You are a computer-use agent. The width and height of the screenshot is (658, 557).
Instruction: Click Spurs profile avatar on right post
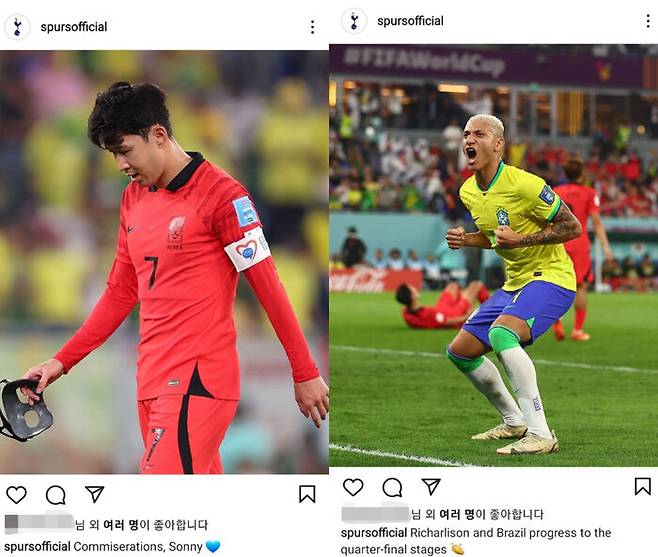coord(354,21)
